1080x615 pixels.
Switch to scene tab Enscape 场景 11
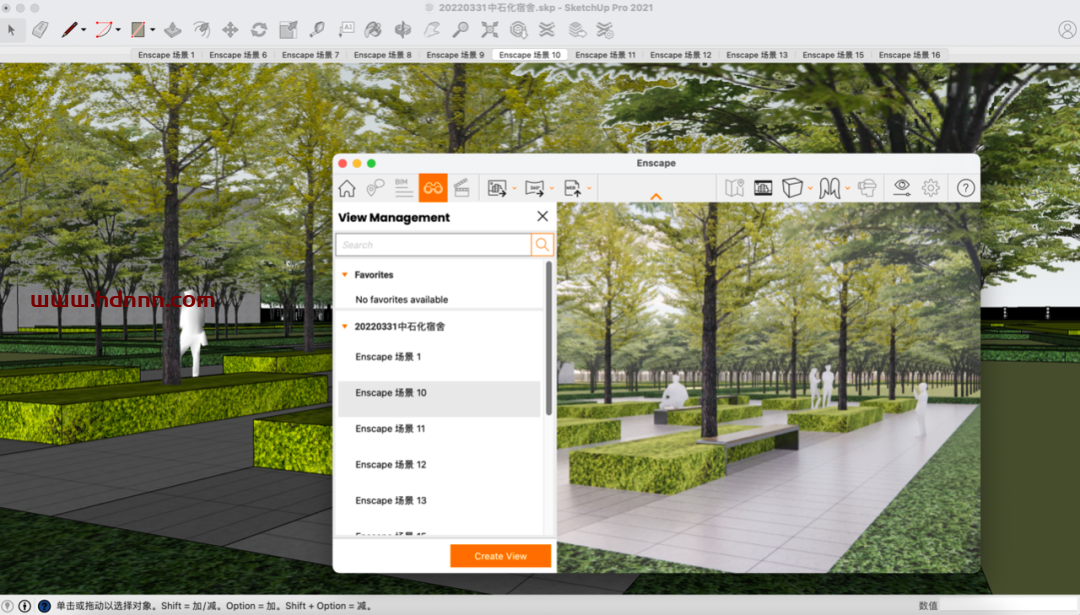coord(605,54)
